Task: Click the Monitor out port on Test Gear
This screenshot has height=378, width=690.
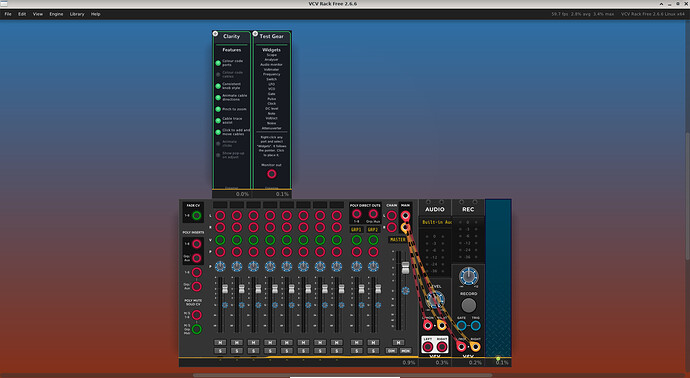Action: (272, 174)
